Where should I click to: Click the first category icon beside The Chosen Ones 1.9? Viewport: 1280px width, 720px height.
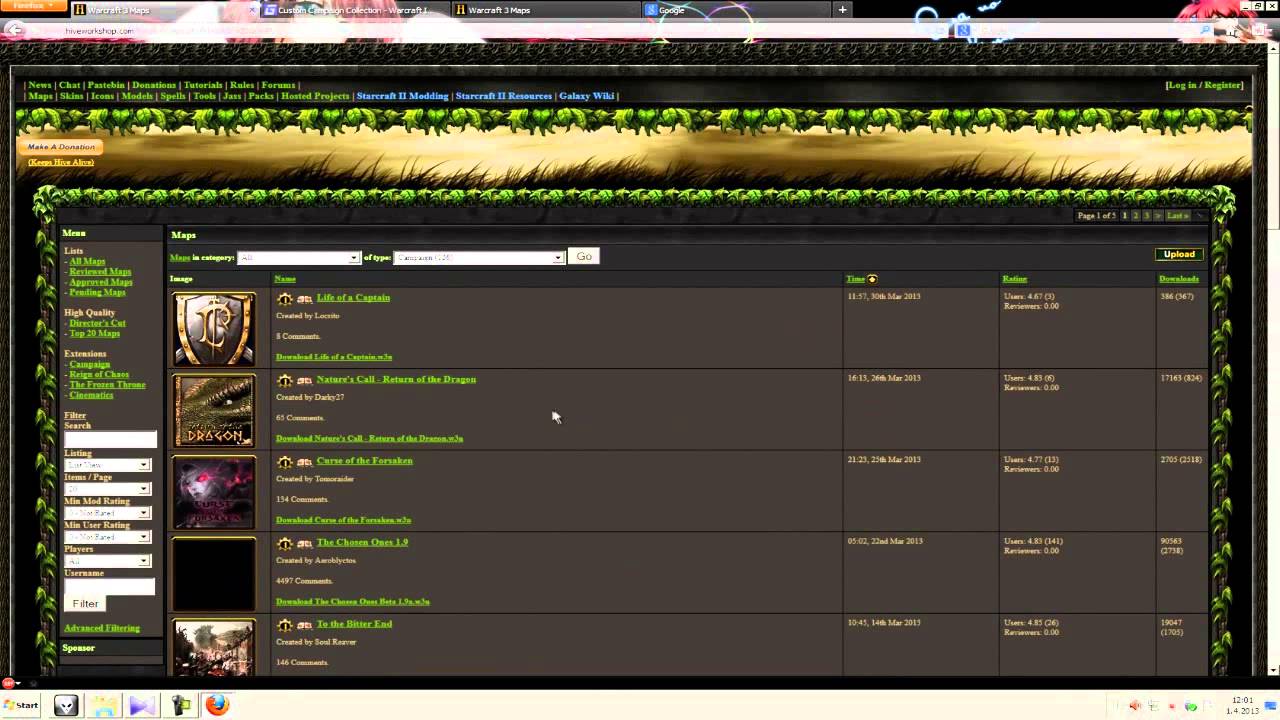[285, 543]
